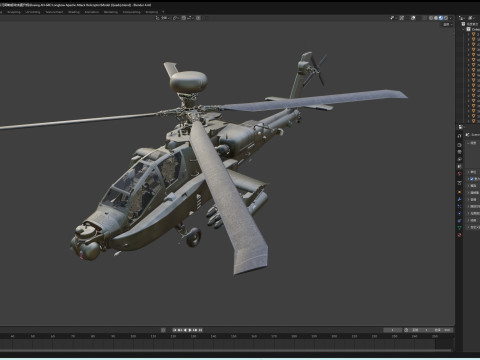
Task: Open the View Layer properties tab
Action: (x=459, y=159)
